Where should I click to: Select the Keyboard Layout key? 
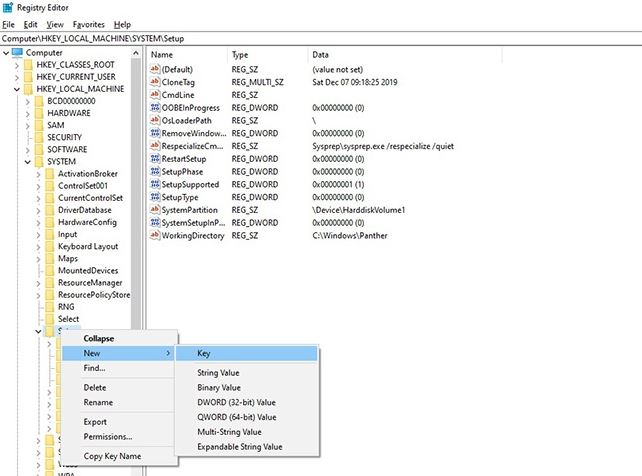(x=88, y=246)
